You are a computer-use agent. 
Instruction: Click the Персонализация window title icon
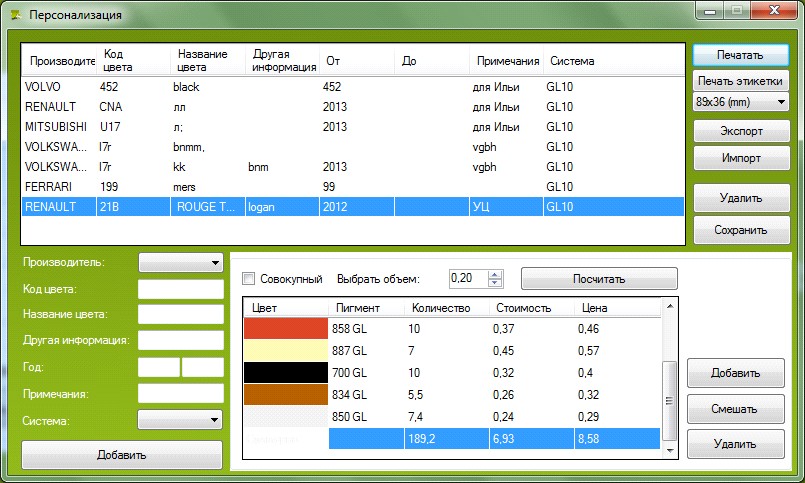16,15
